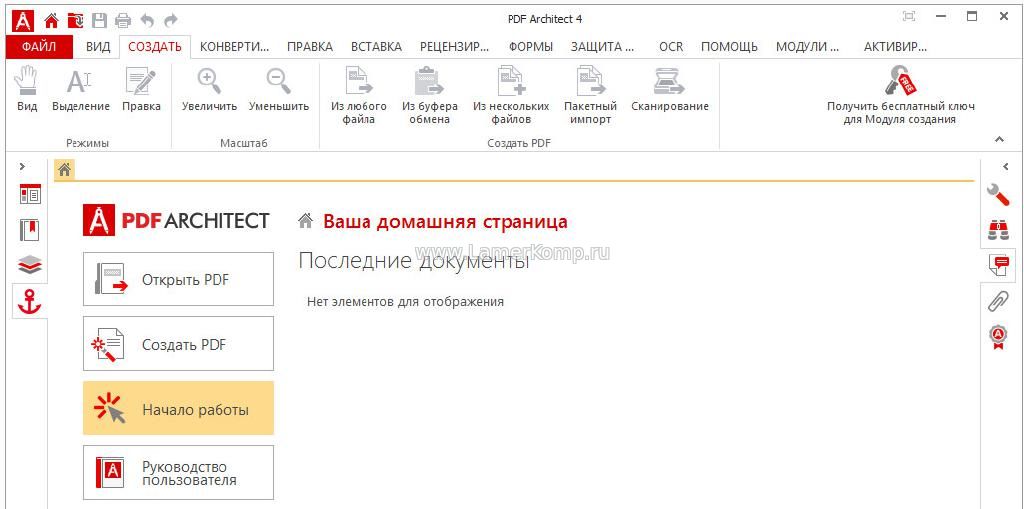Click create from any file (Из любого файла)
Image resolution: width=1024 pixels, height=509 pixels.
click(x=358, y=84)
